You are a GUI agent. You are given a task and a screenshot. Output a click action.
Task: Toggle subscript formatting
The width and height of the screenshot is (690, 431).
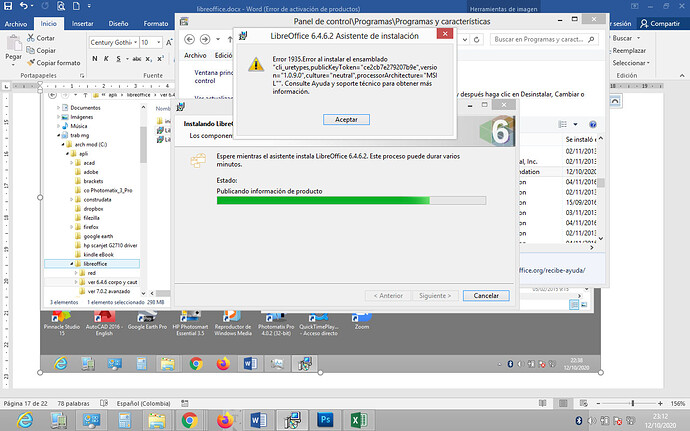point(149,59)
